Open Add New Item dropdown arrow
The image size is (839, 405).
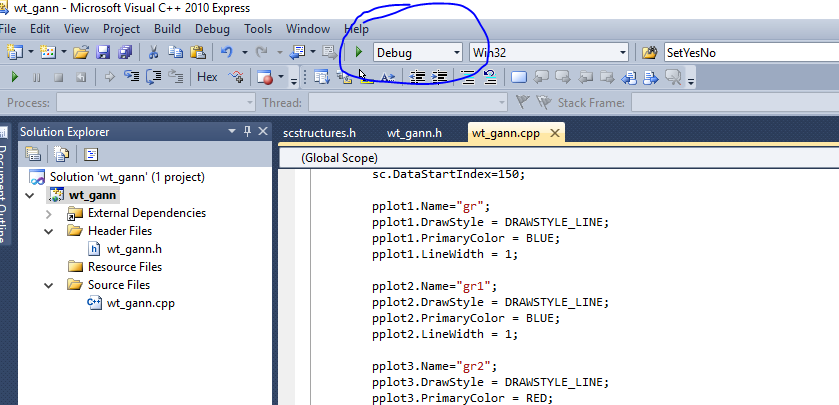pos(64,52)
